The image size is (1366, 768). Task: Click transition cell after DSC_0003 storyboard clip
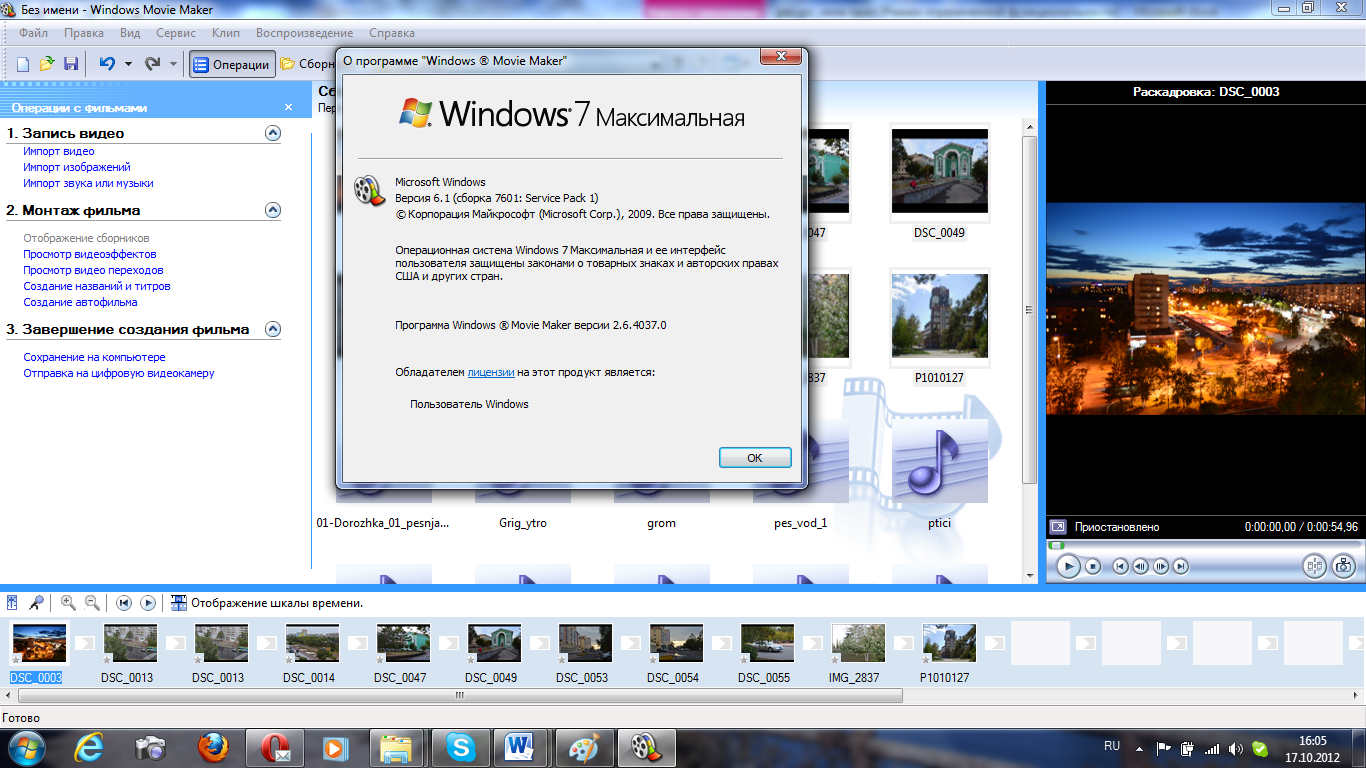click(85, 643)
